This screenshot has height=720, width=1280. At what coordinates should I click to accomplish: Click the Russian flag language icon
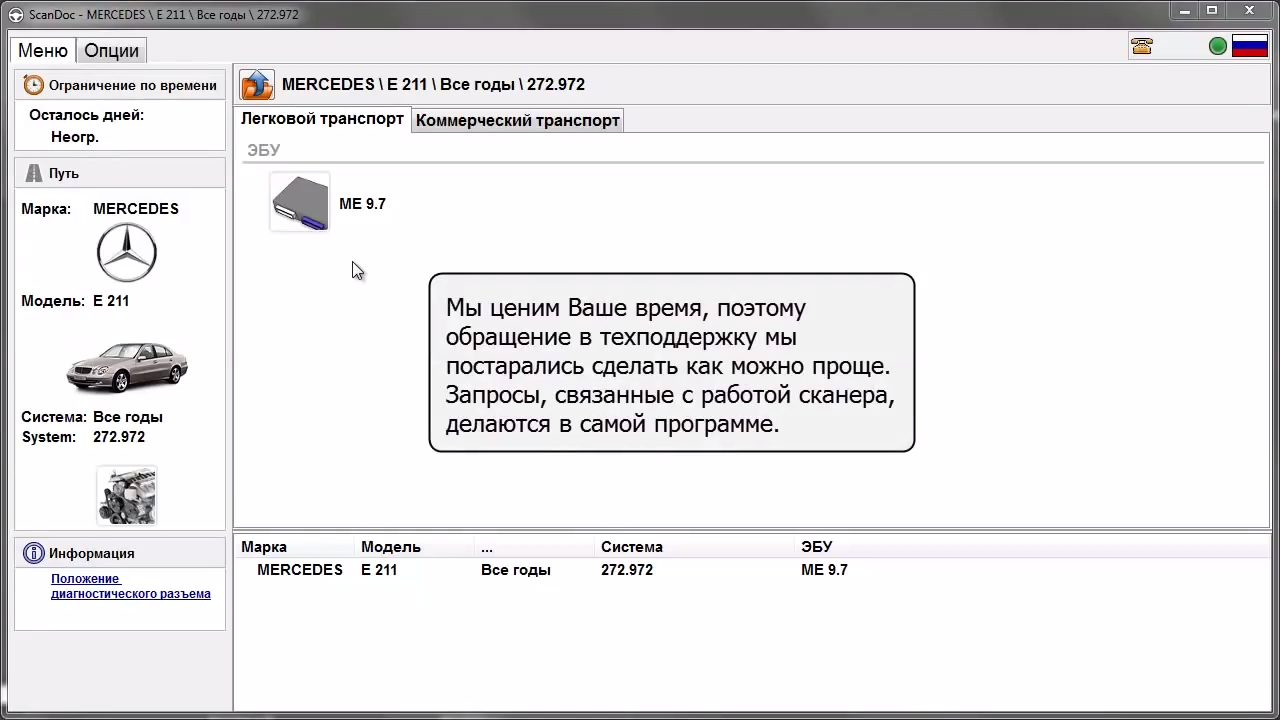[x=1250, y=46]
